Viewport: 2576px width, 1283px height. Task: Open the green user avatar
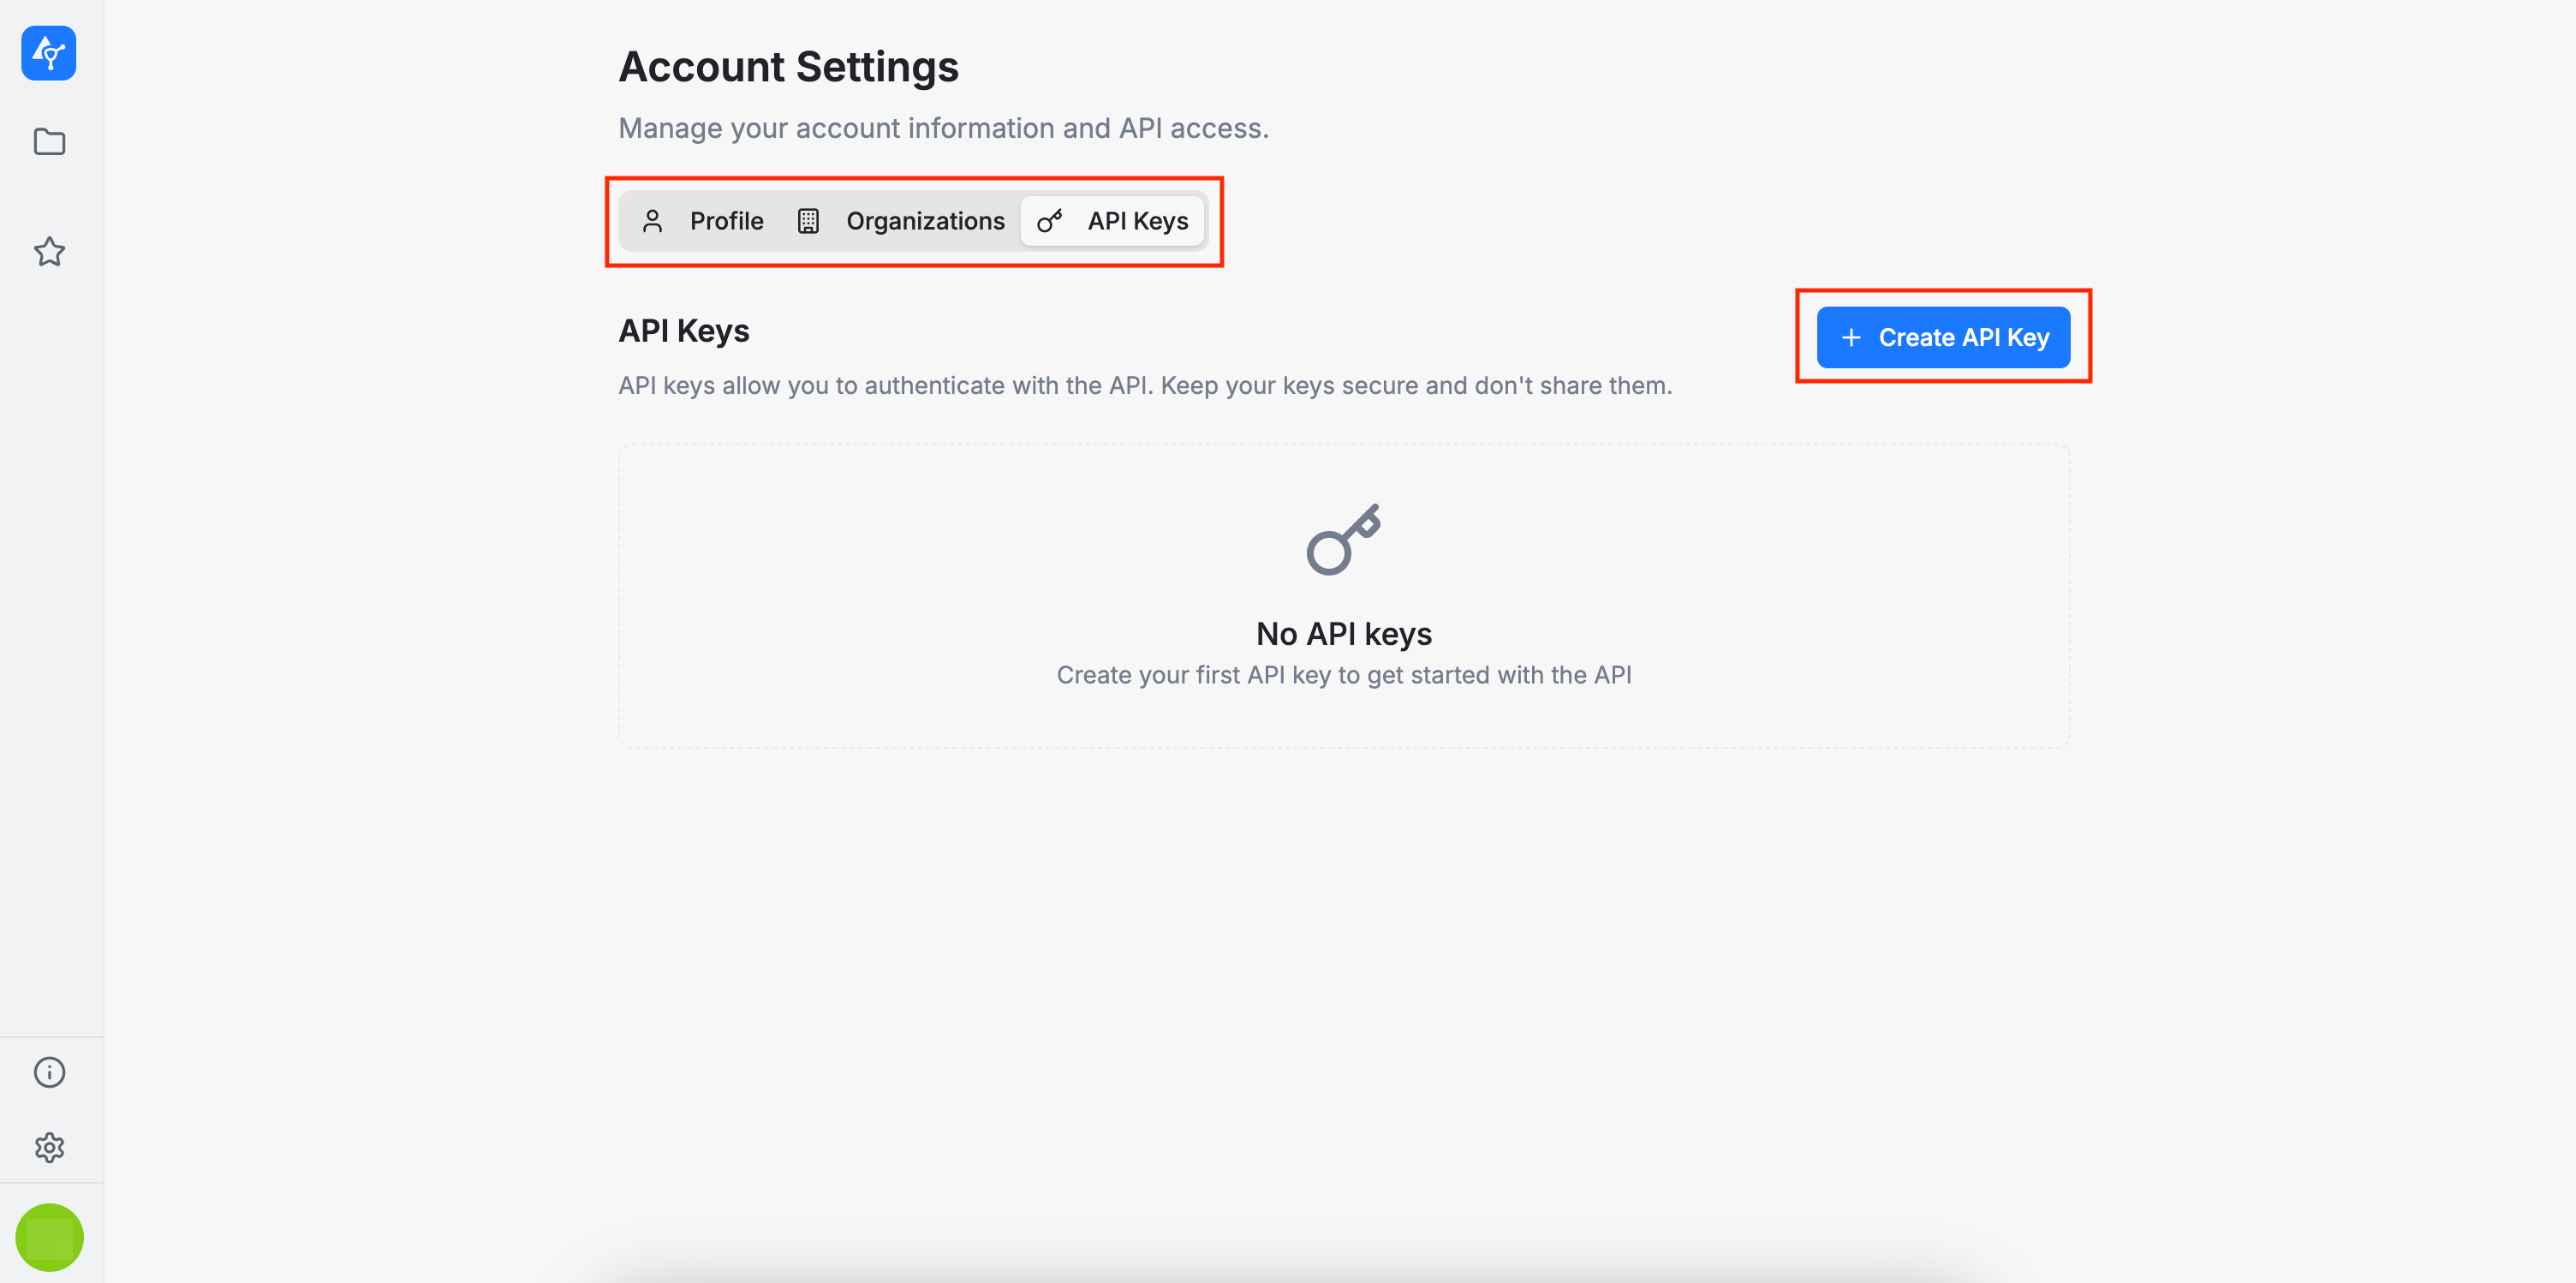(49, 1237)
